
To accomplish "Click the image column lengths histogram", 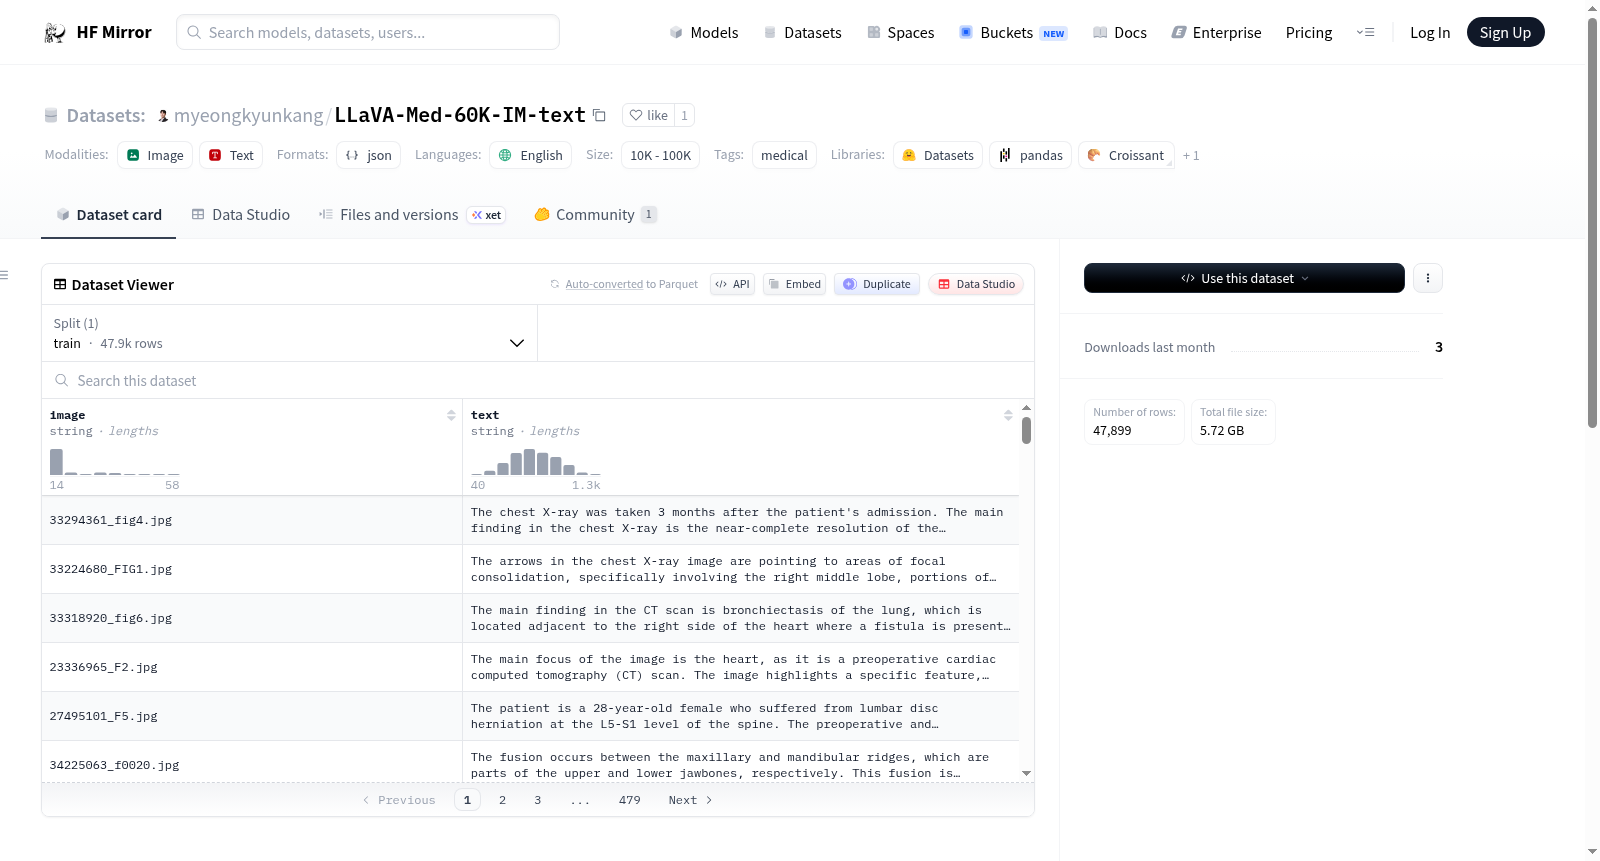I will [x=115, y=461].
